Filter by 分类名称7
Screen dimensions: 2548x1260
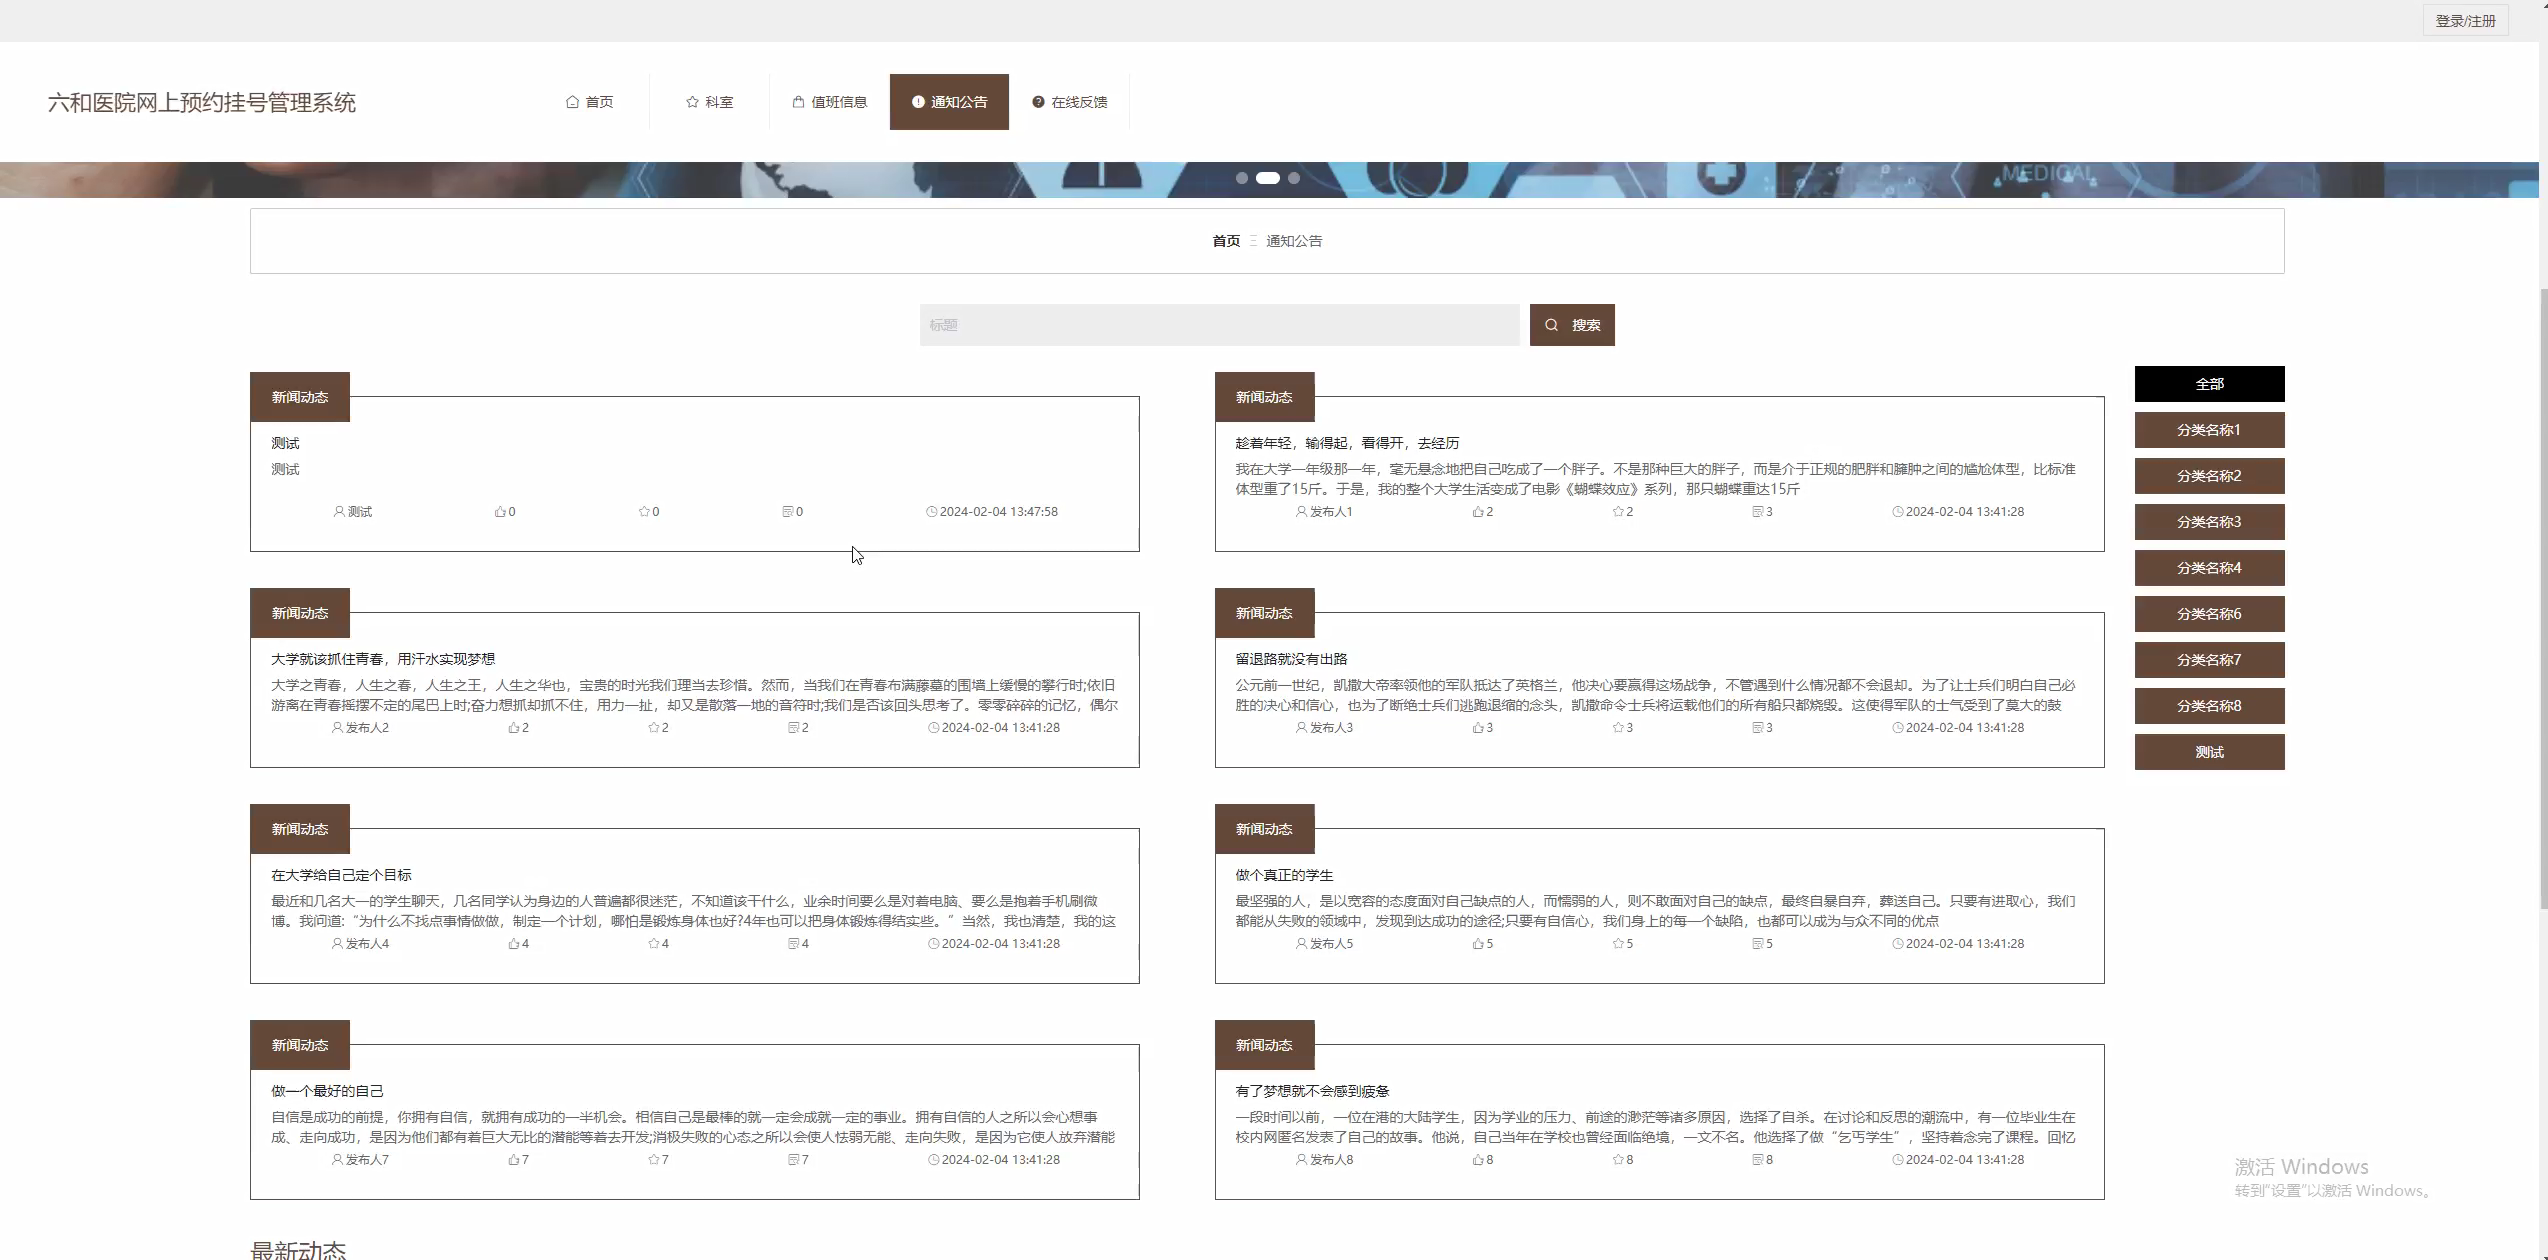(x=2209, y=660)
